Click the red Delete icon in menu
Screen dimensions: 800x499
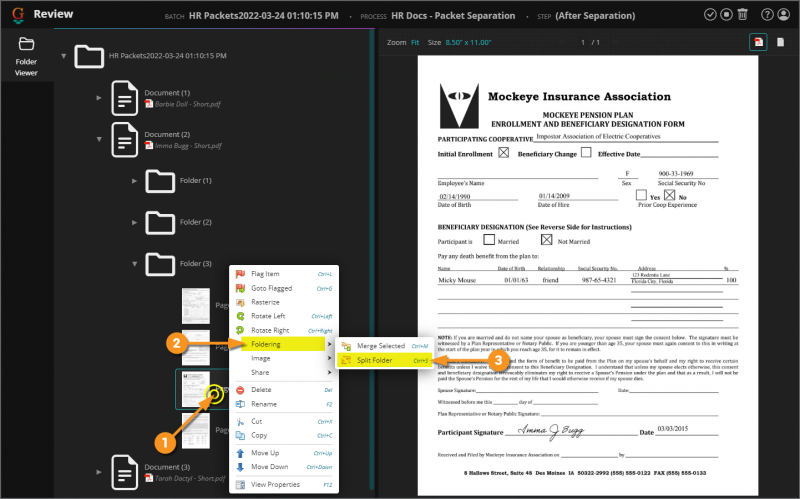click(x=240, y=390)
